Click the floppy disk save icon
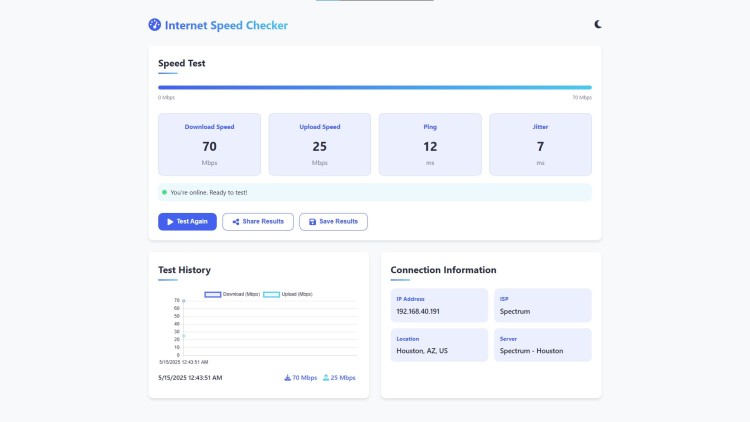 (x=312, y=222)
